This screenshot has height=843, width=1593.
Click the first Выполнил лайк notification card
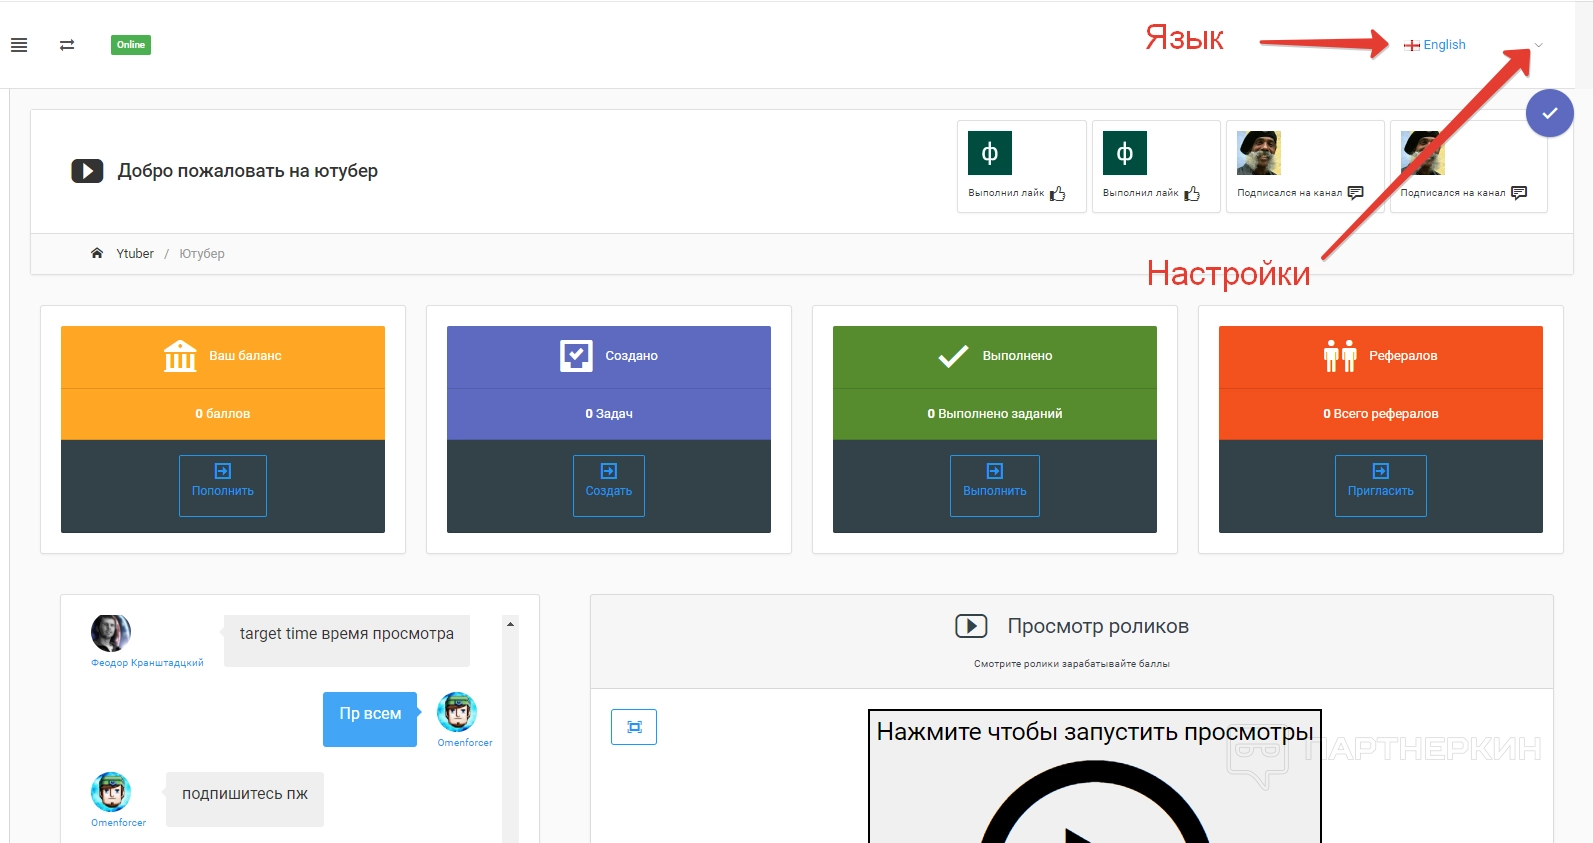click(1021, 167)
